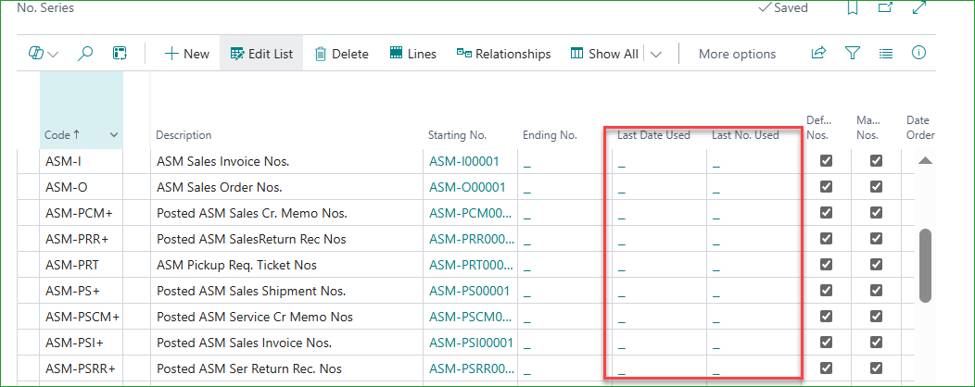This screenshot has width=975, height=387.
Task: Select the ASM-I code cell
Action: [81, 162]
